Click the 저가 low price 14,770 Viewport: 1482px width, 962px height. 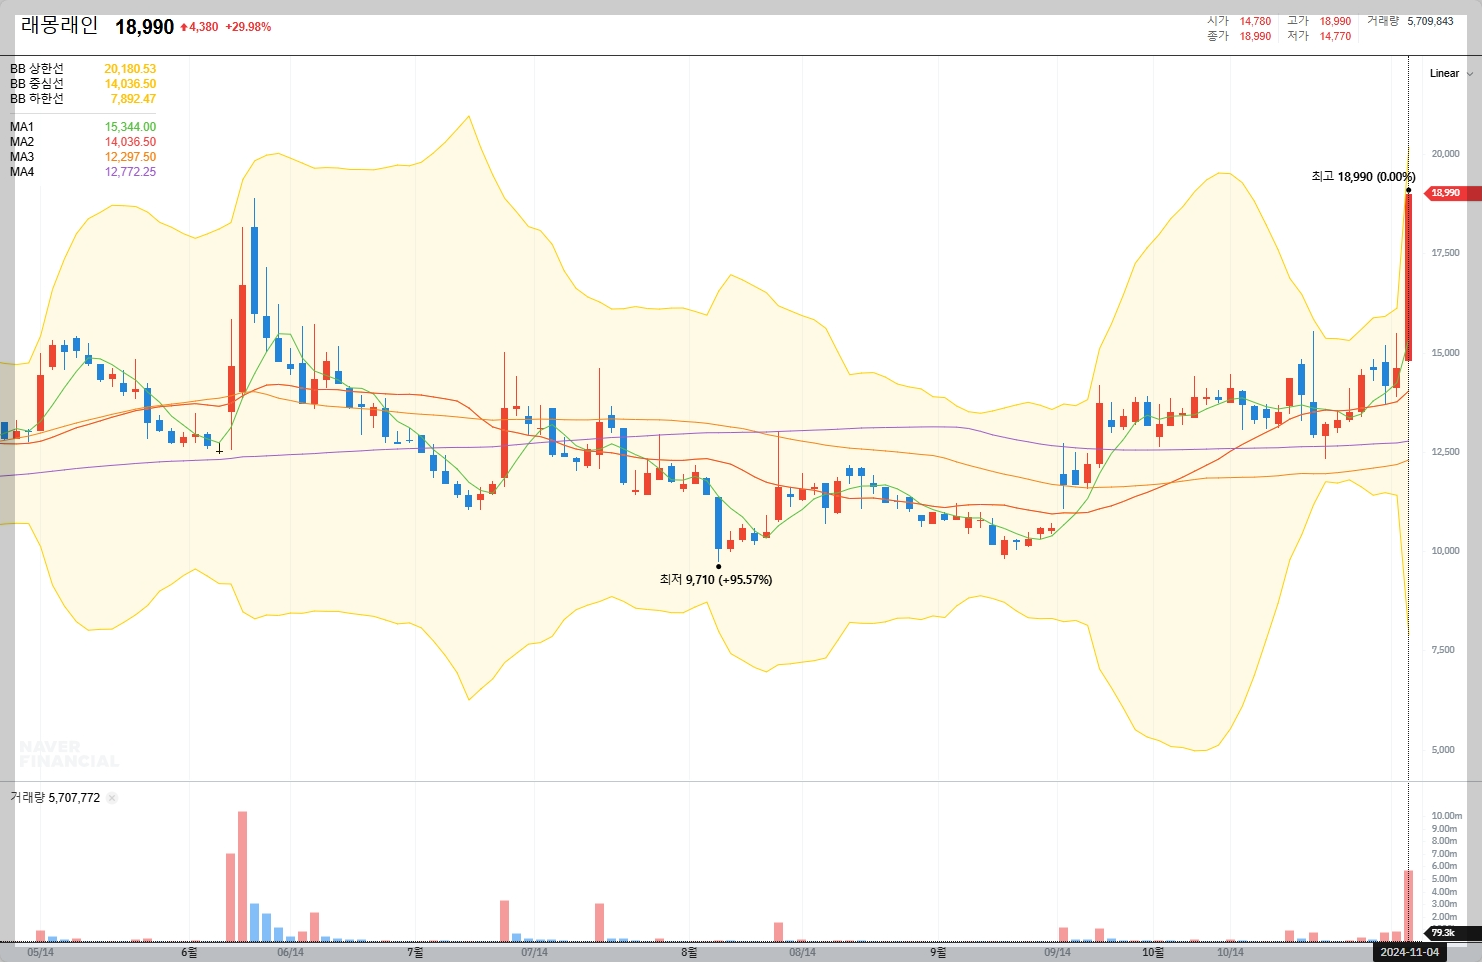click(1335, 36)
